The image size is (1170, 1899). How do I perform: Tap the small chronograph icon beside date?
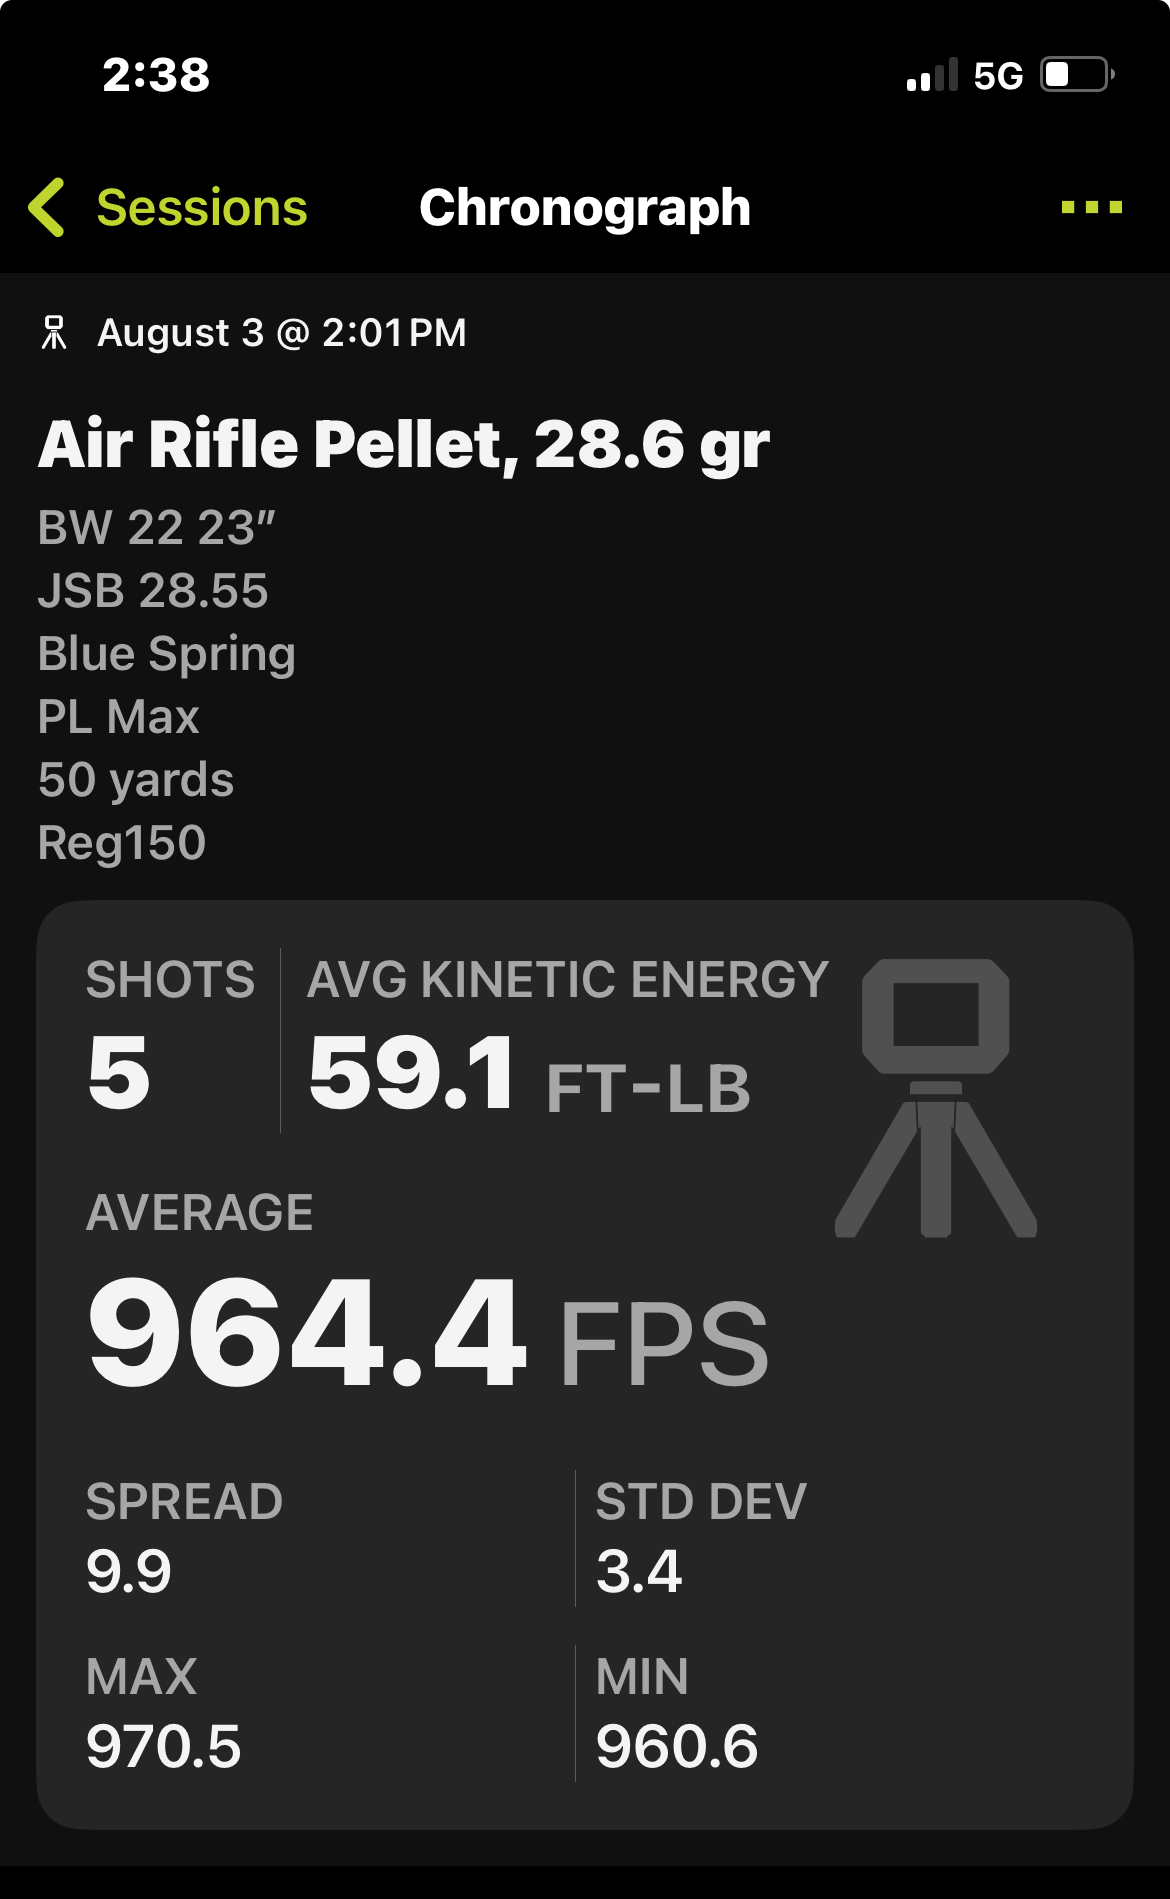[x=54, y=332]
